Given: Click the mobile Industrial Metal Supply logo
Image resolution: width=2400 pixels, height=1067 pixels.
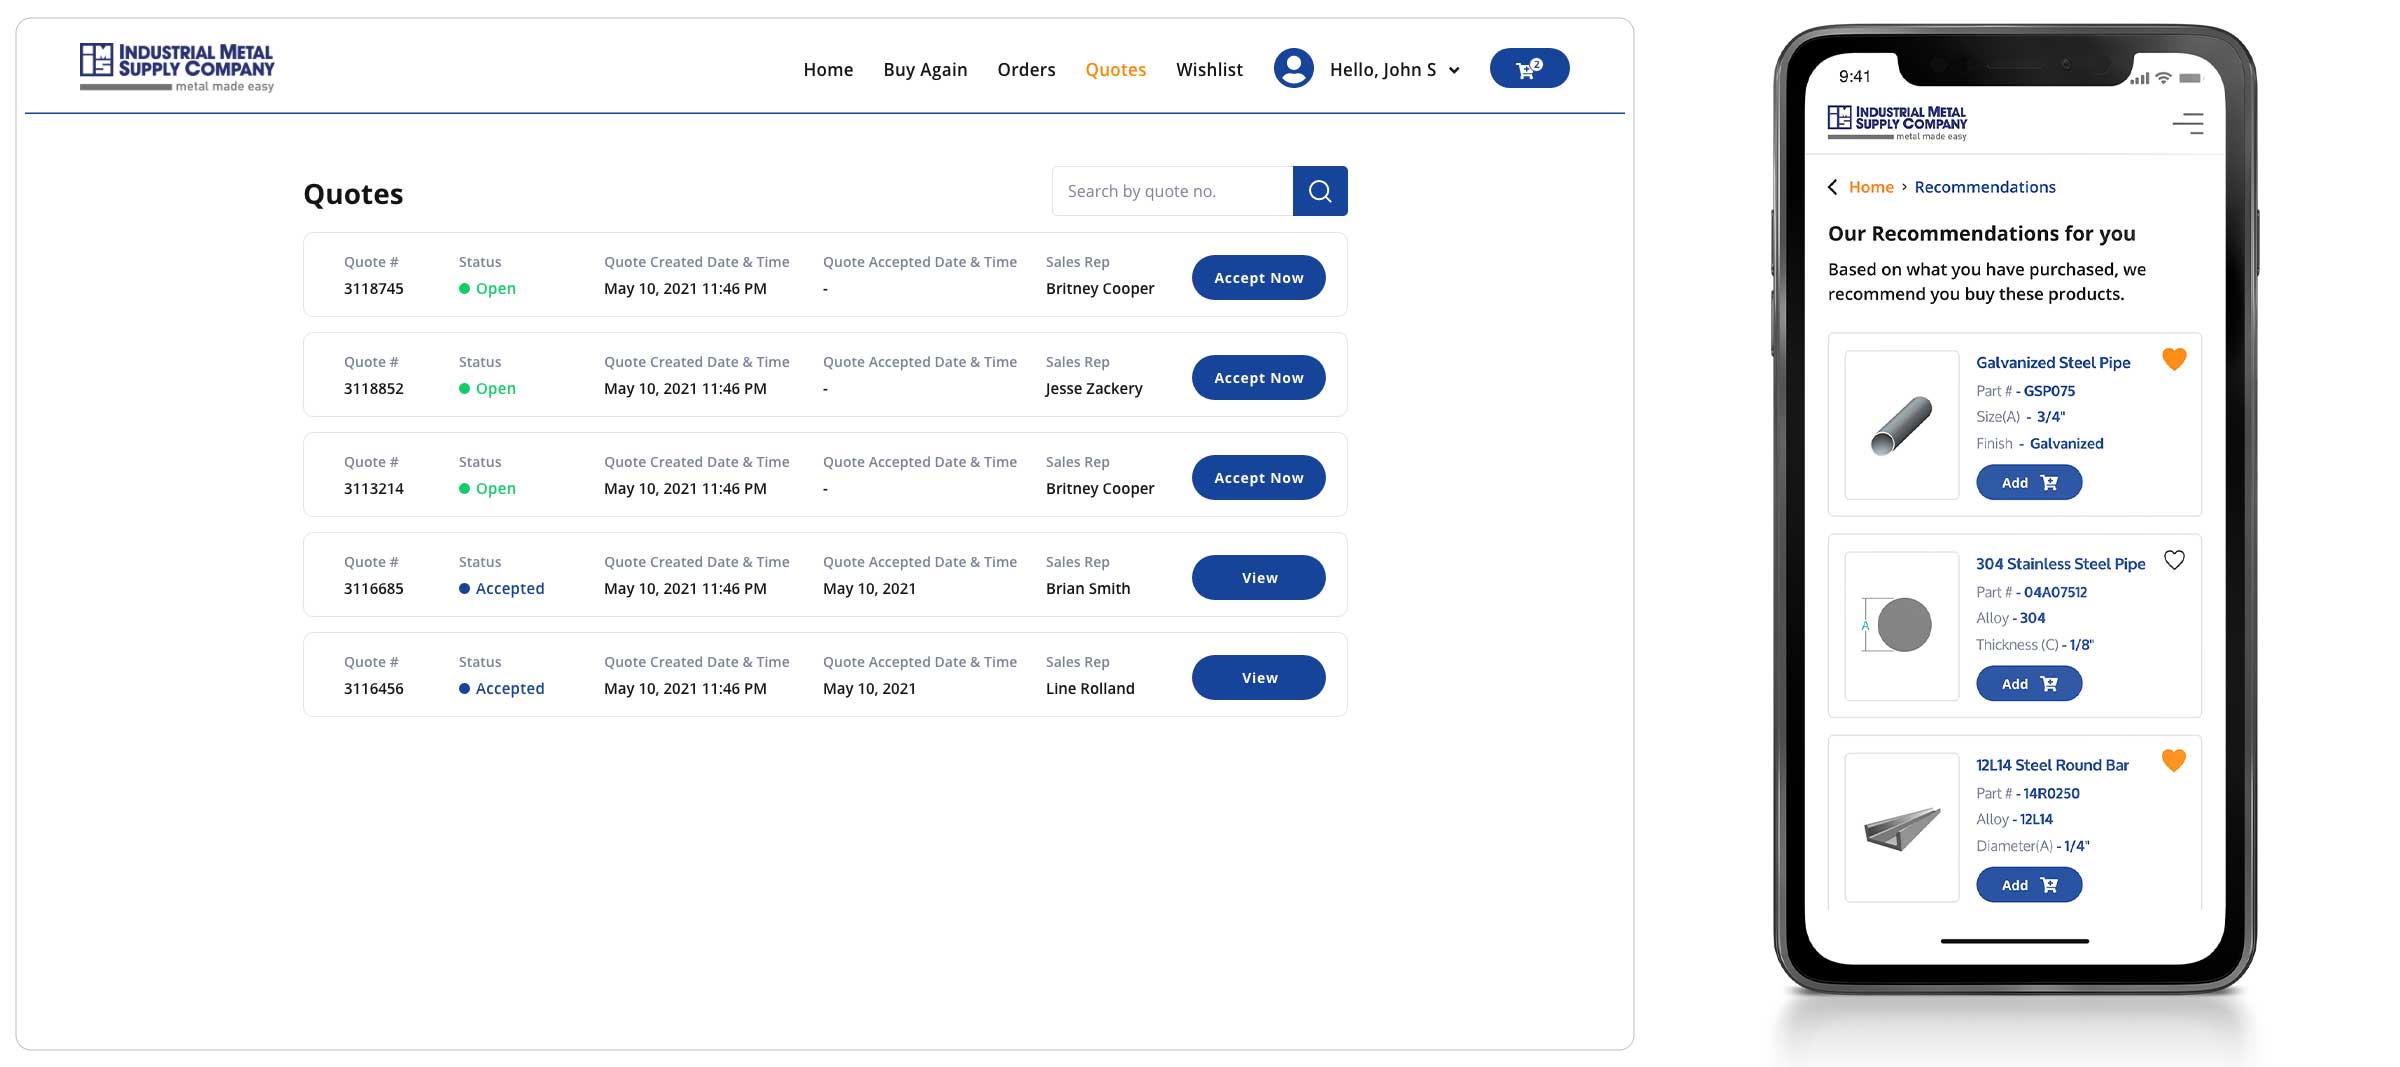Looking at the screenshot, I should coord(1896,122).
